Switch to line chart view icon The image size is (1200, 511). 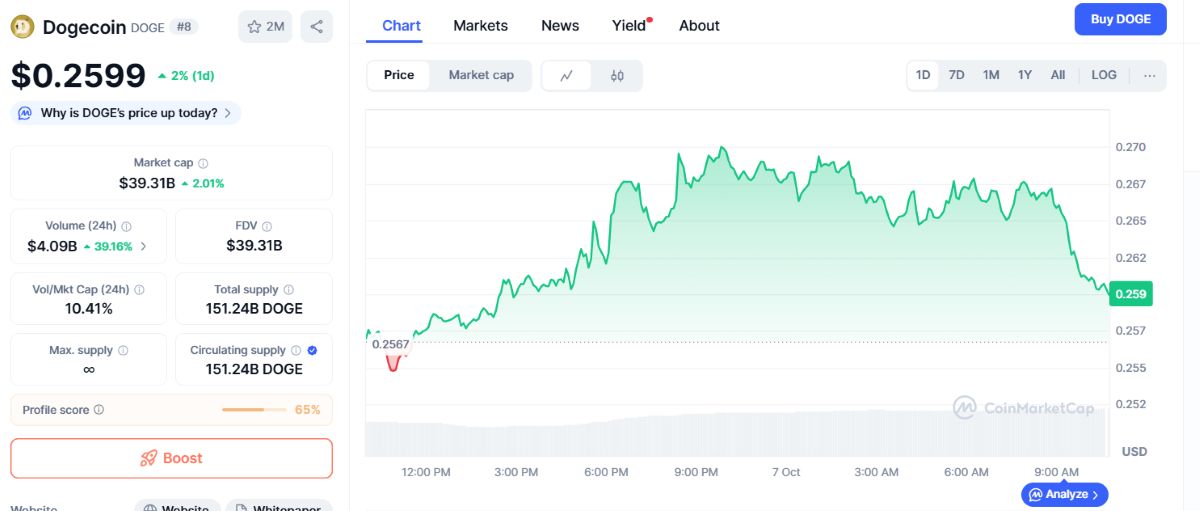pos(567,75)
